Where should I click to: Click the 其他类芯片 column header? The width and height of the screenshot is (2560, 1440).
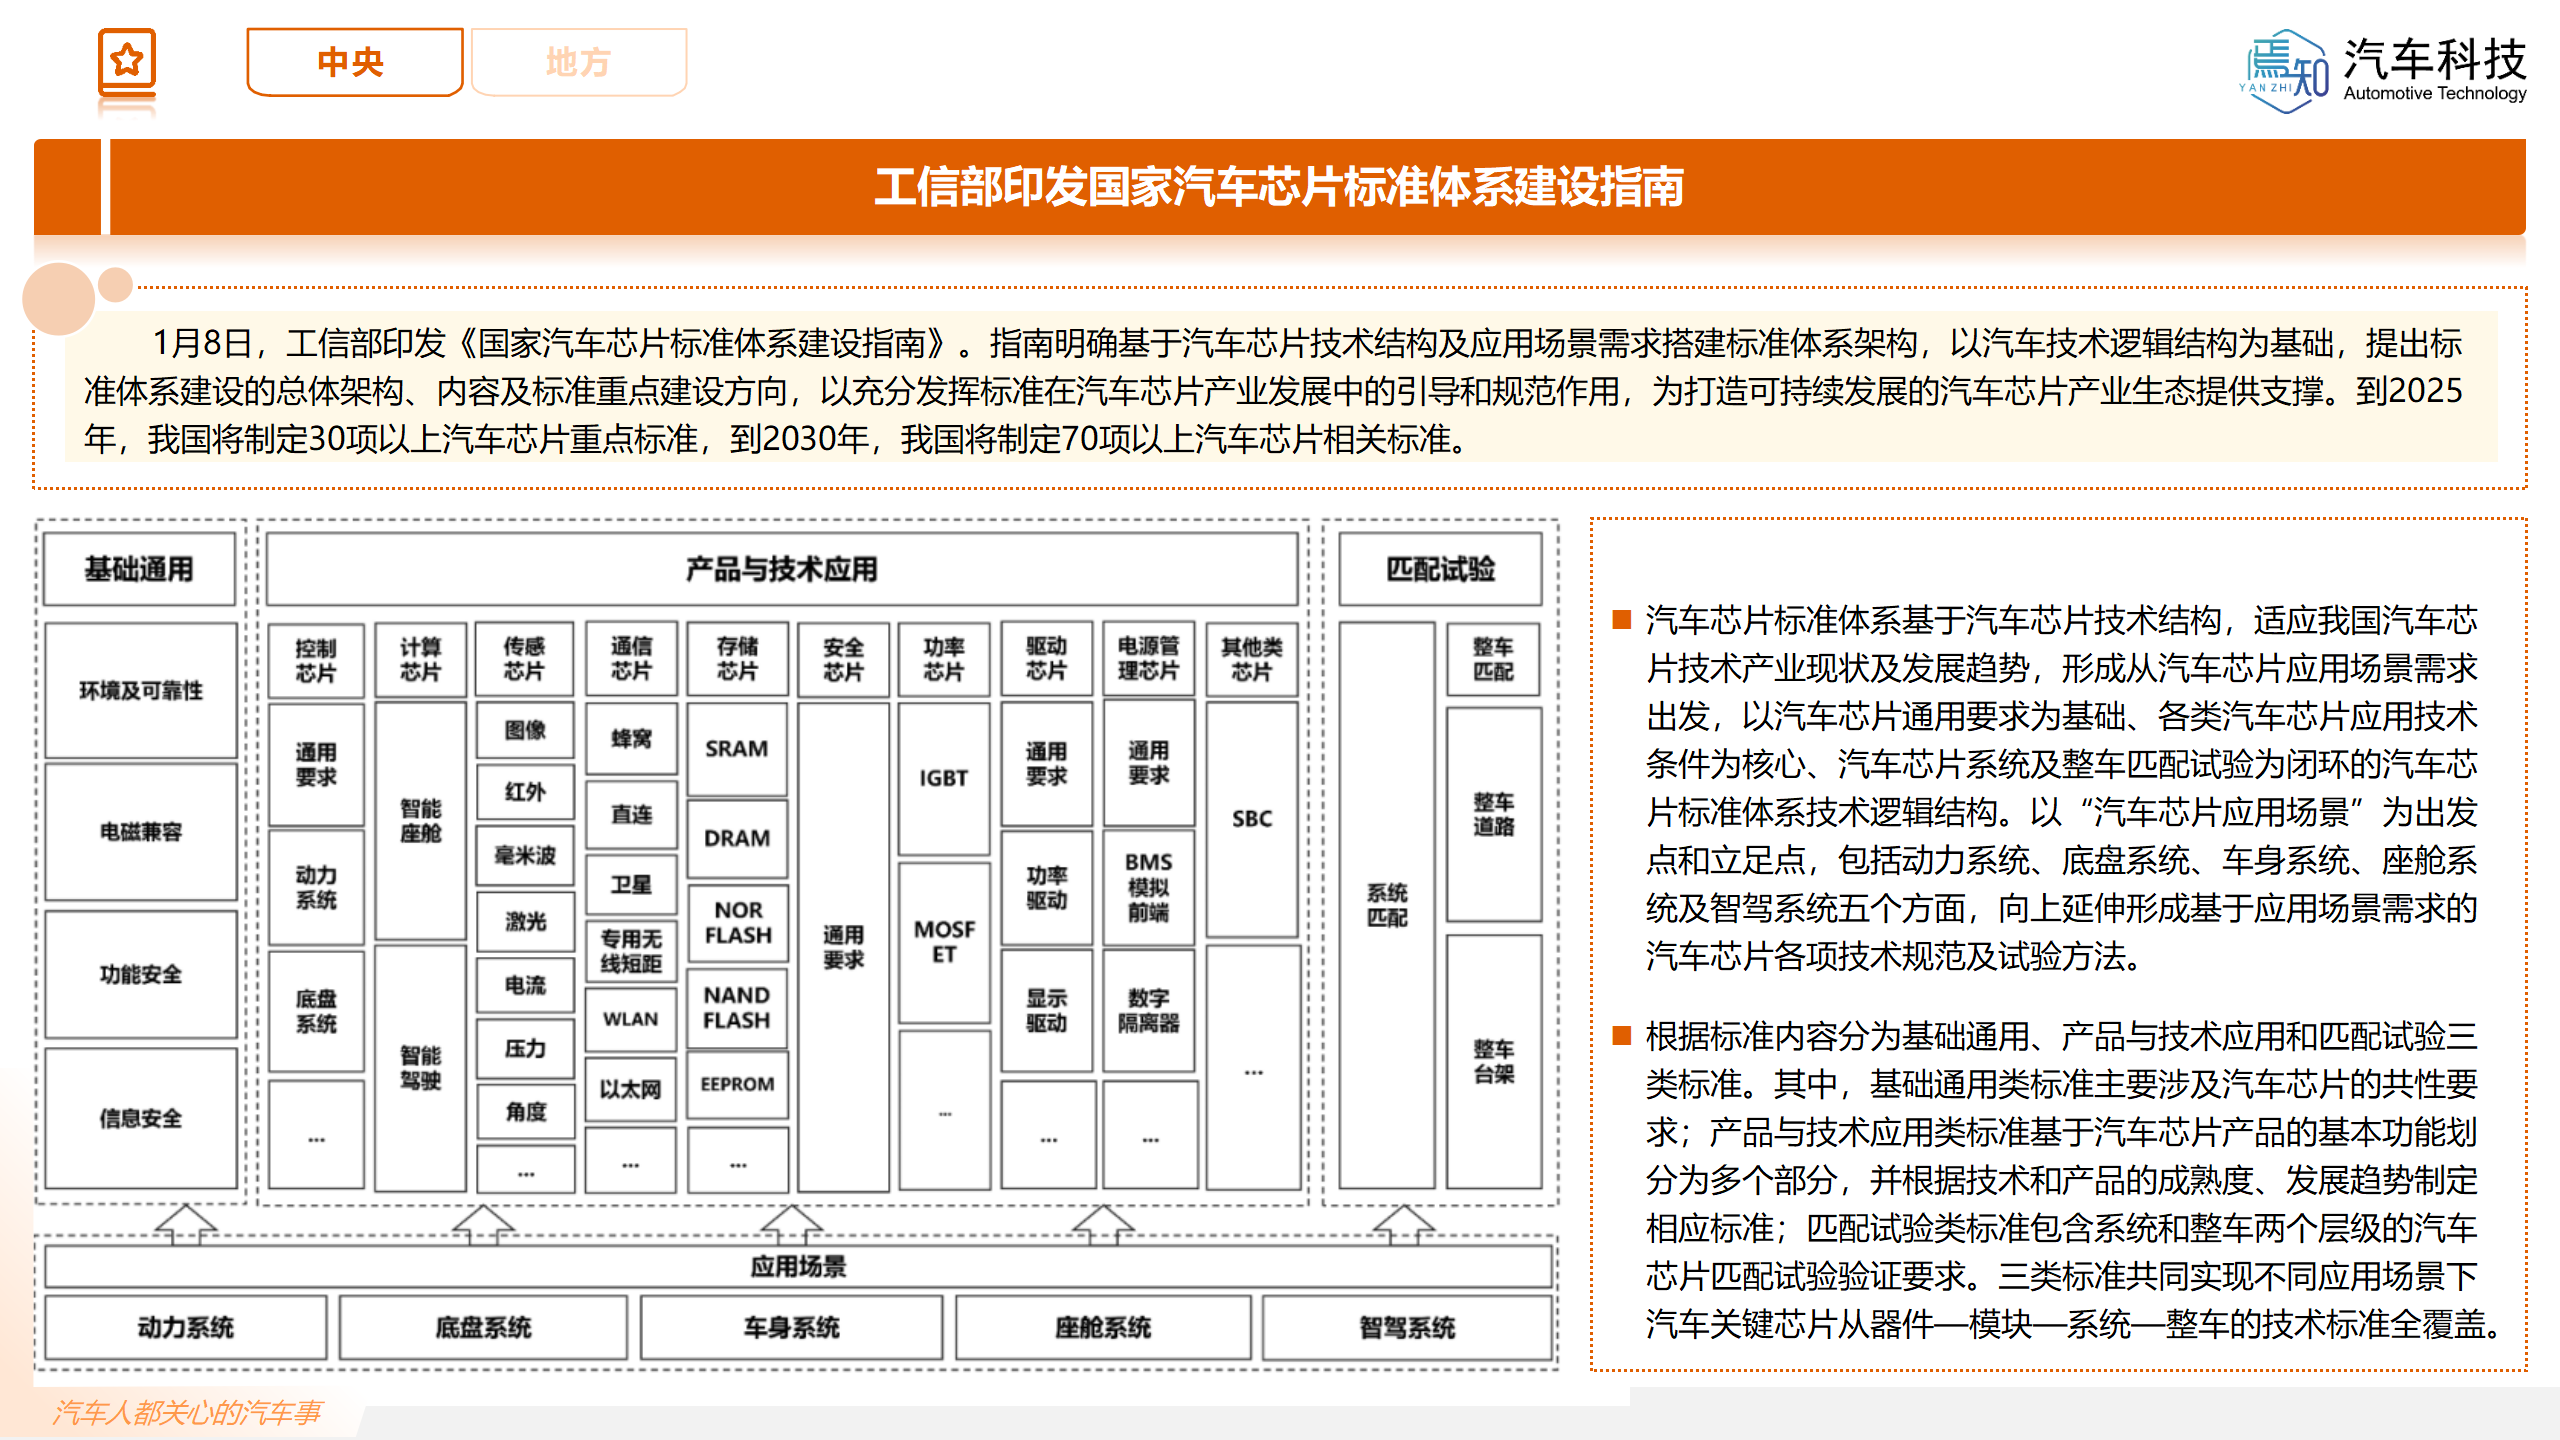[x=1252, y=660]
